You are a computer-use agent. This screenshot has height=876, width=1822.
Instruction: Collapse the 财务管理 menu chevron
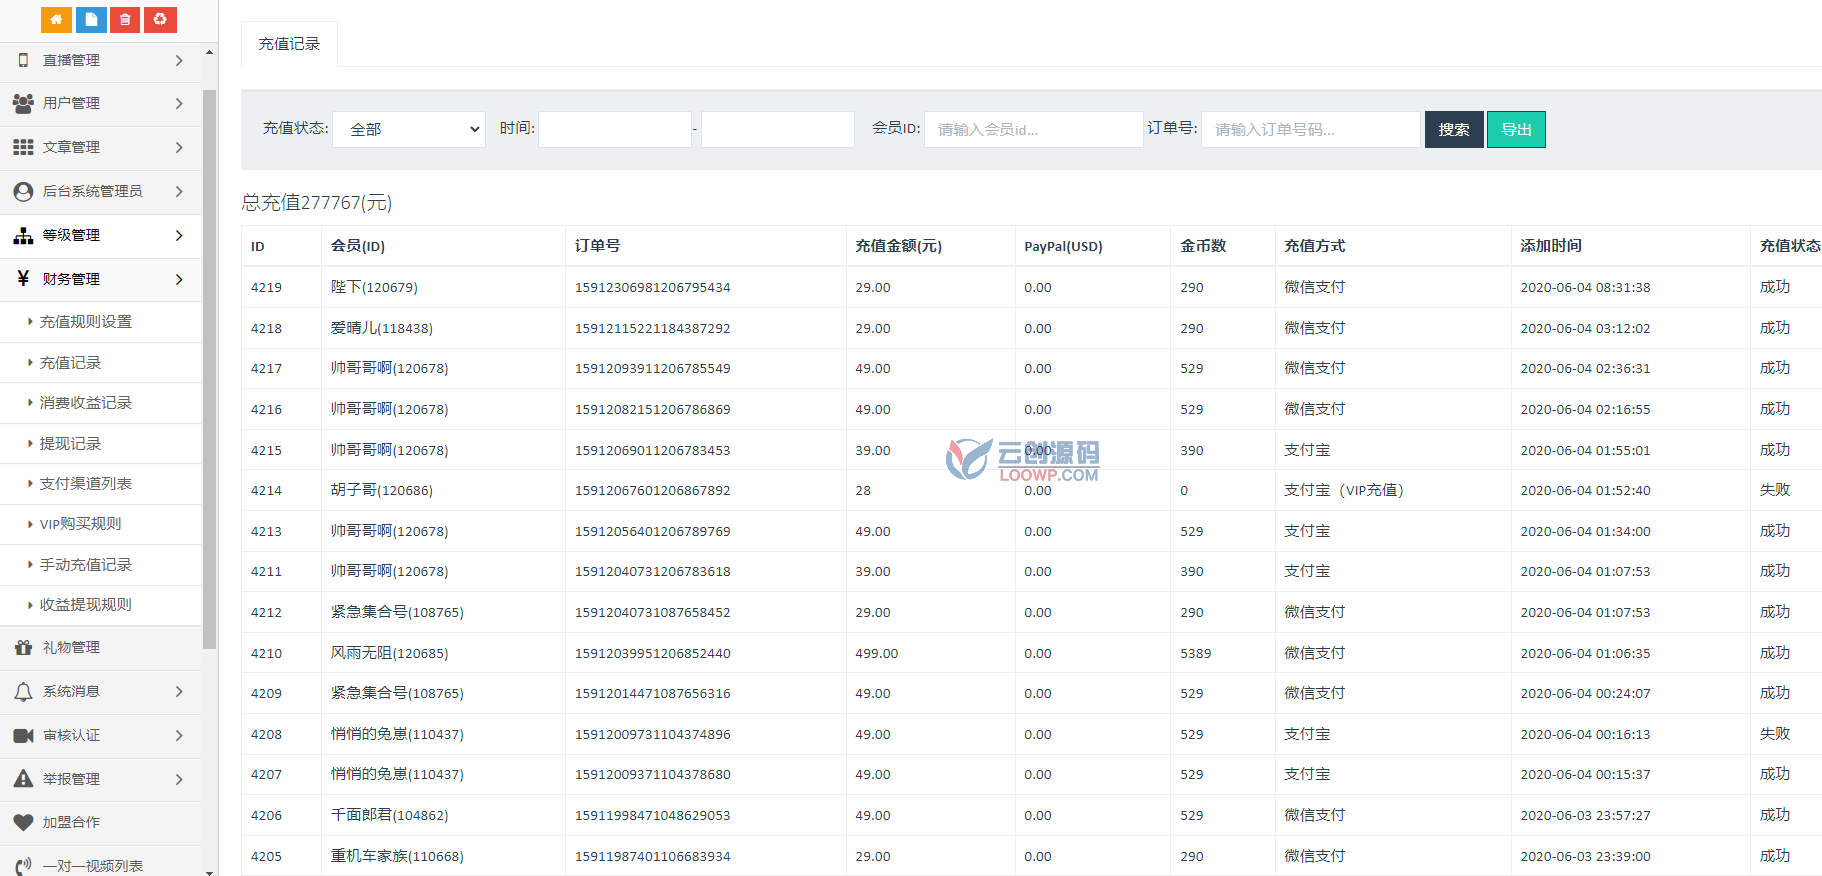pos(179,279)
